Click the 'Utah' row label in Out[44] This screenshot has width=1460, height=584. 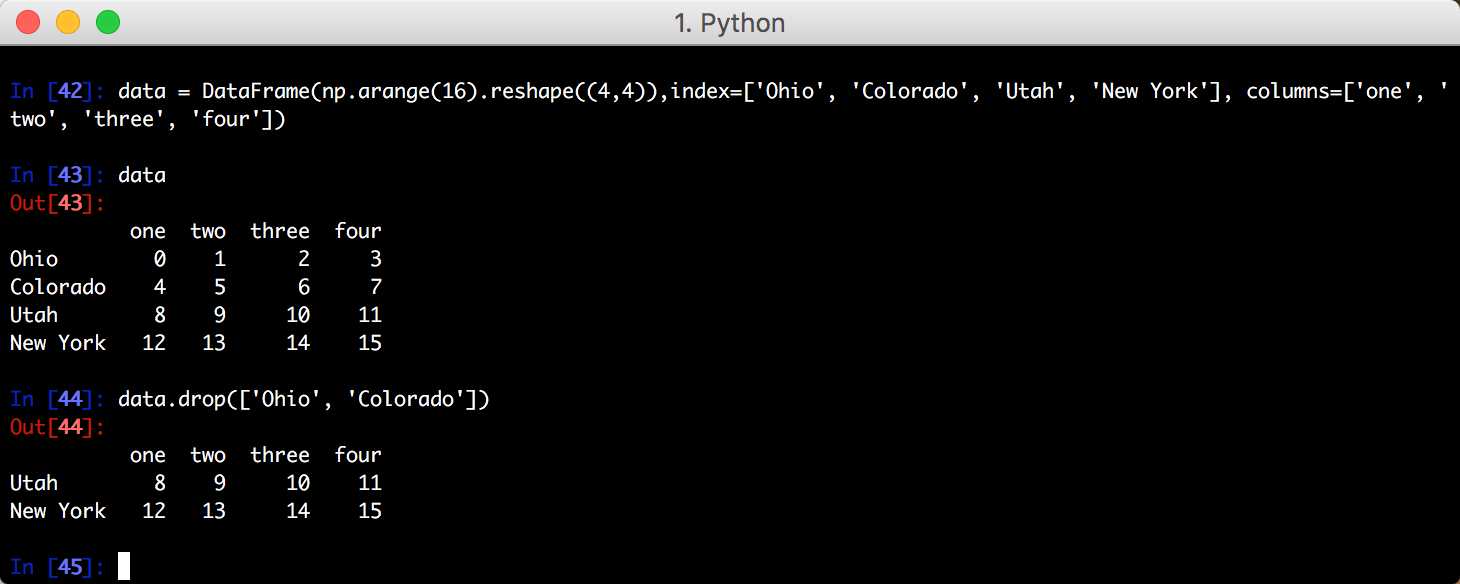pos(34,483)
